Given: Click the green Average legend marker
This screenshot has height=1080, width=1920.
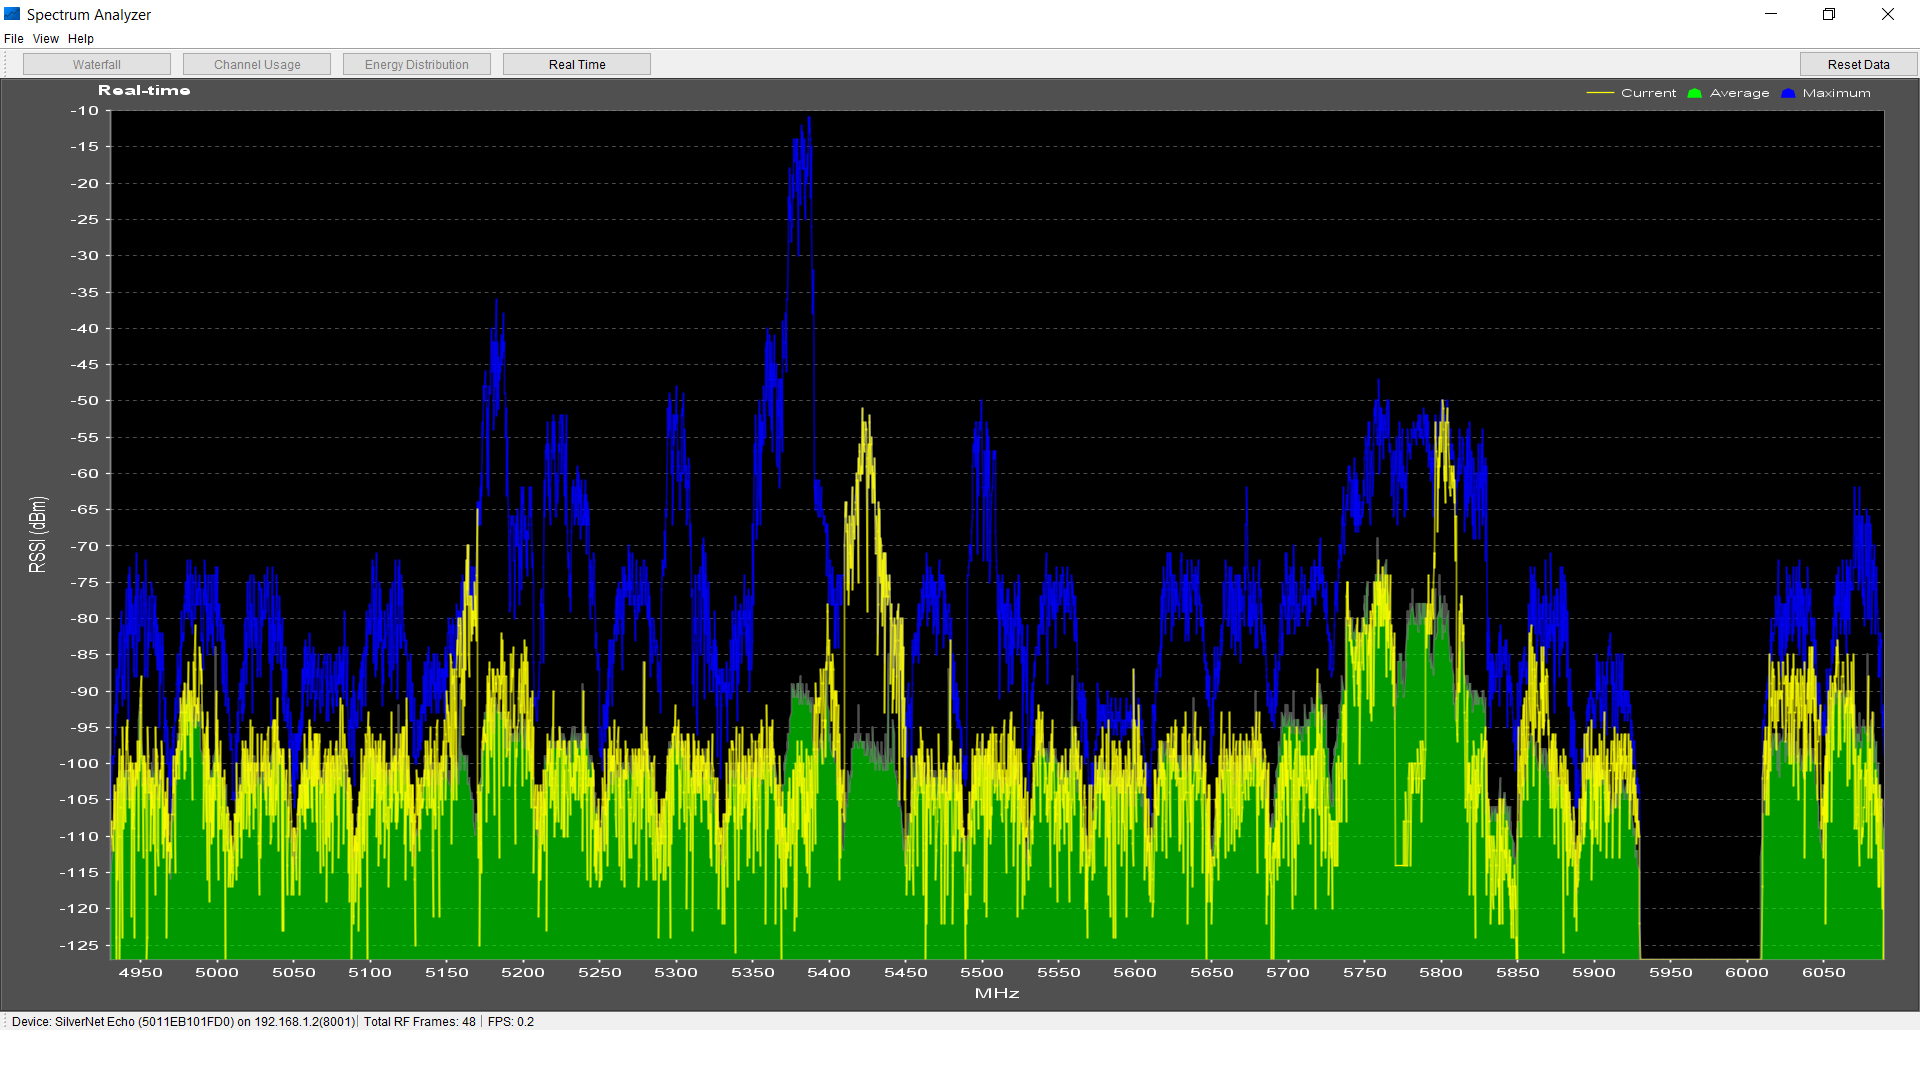Looking at the screenshot, I should pos(1694,93).
